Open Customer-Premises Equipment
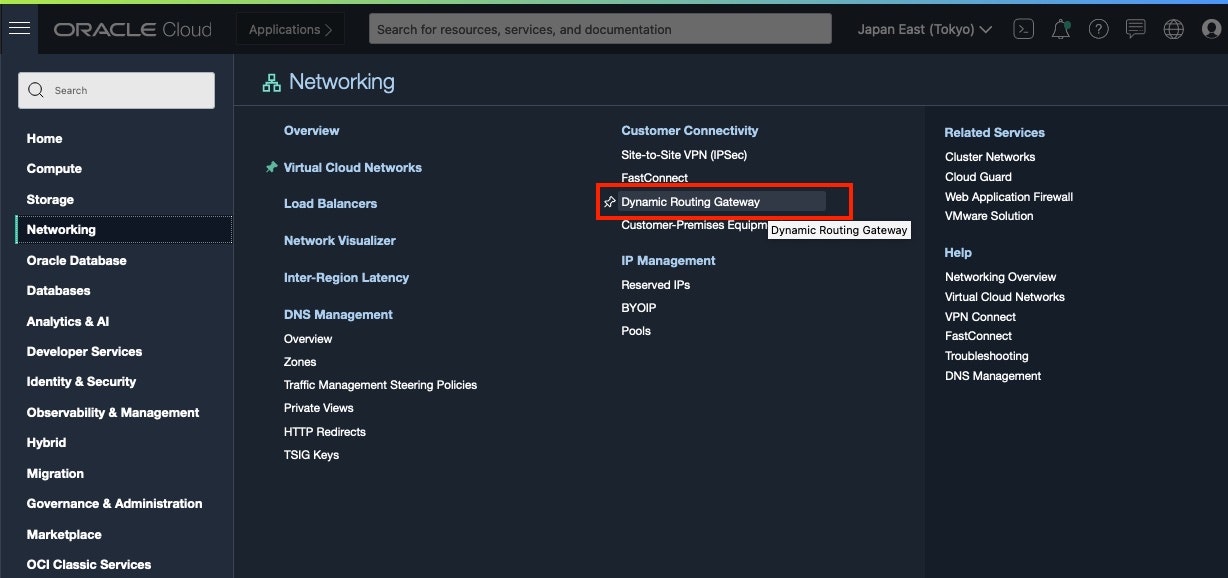 [x=694, y=225]
